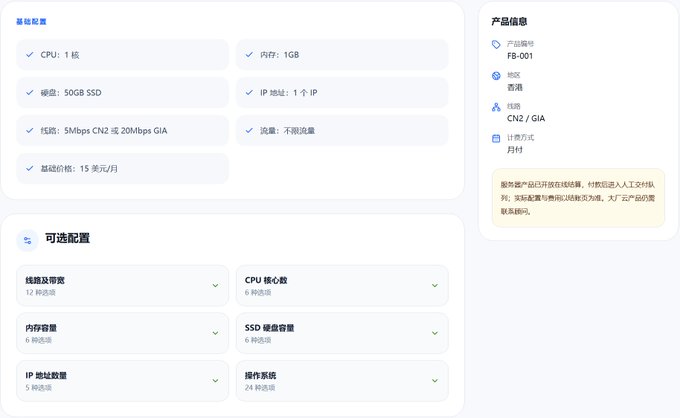This screenshot has height=418, width=680.
Task: Click text 流量: 不限流量
Action: pos(287,131)
